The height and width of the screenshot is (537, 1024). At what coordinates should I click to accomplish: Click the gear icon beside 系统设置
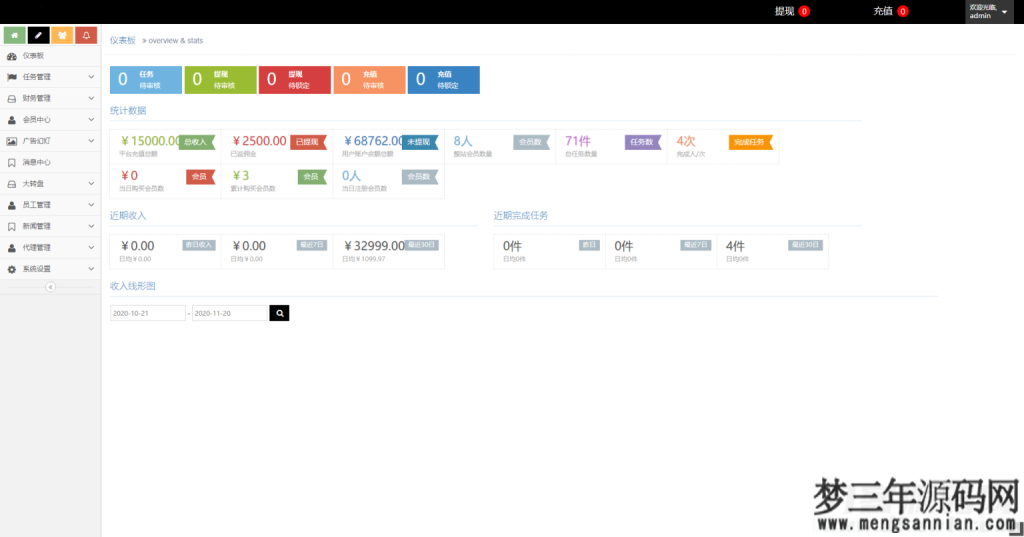point(12,269)
